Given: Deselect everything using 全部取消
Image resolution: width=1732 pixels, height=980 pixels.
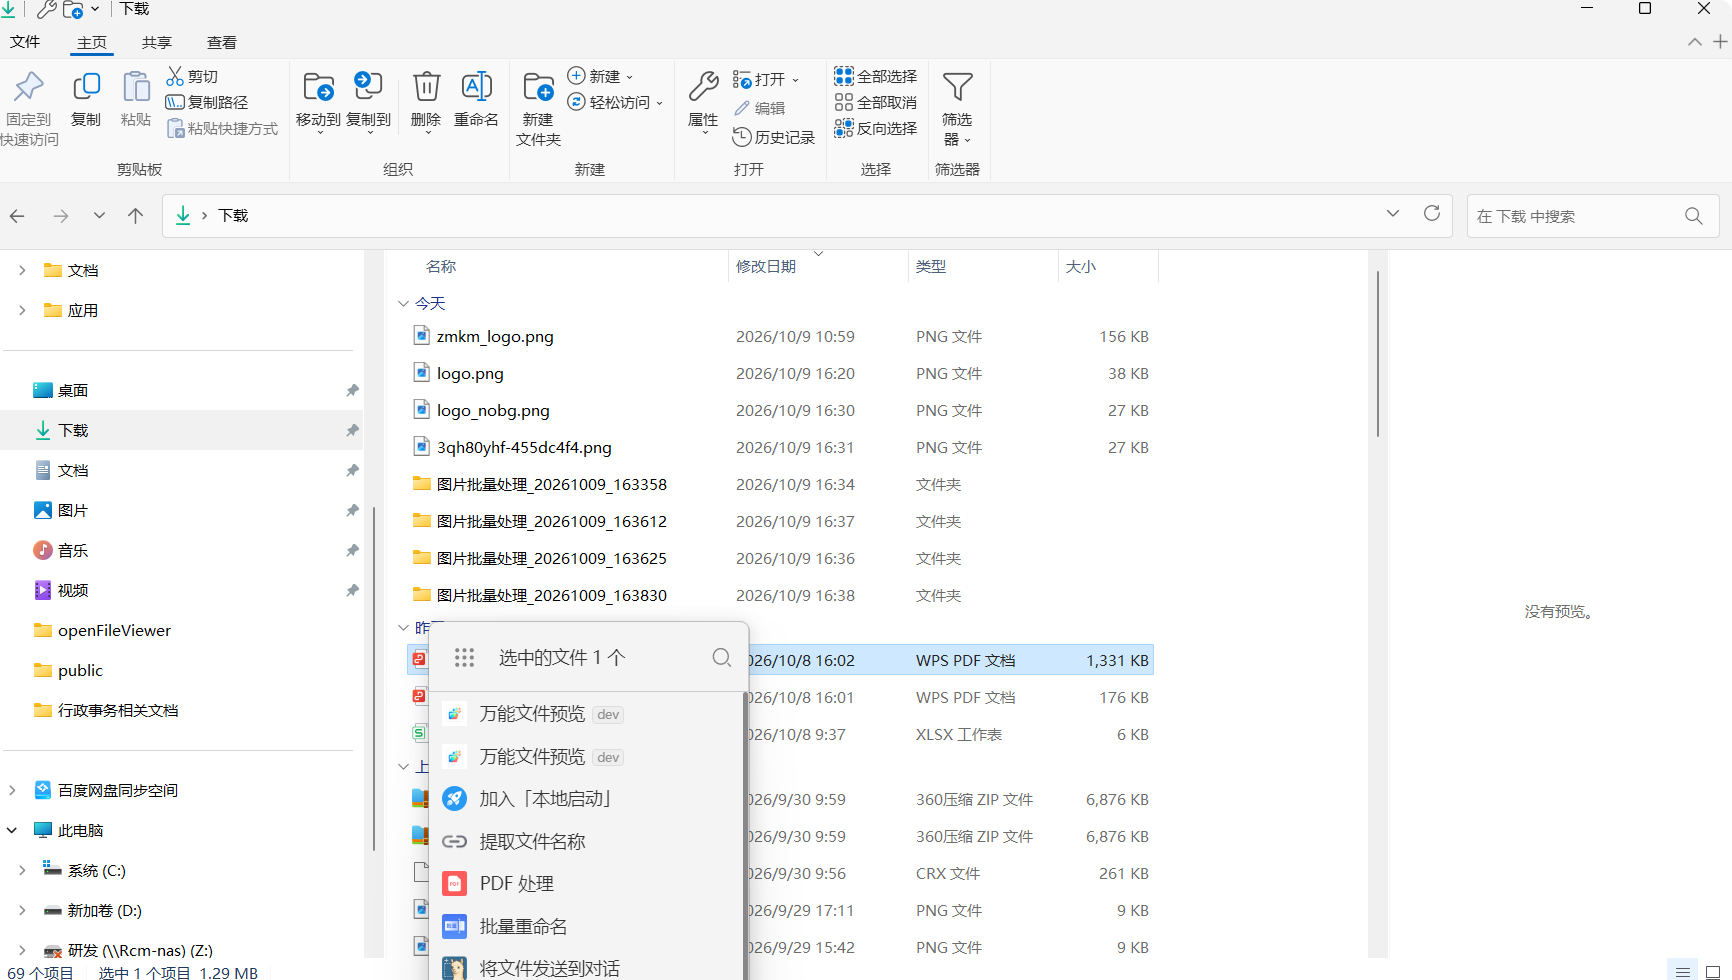Looking at the screenshot, I should [876, 102].
